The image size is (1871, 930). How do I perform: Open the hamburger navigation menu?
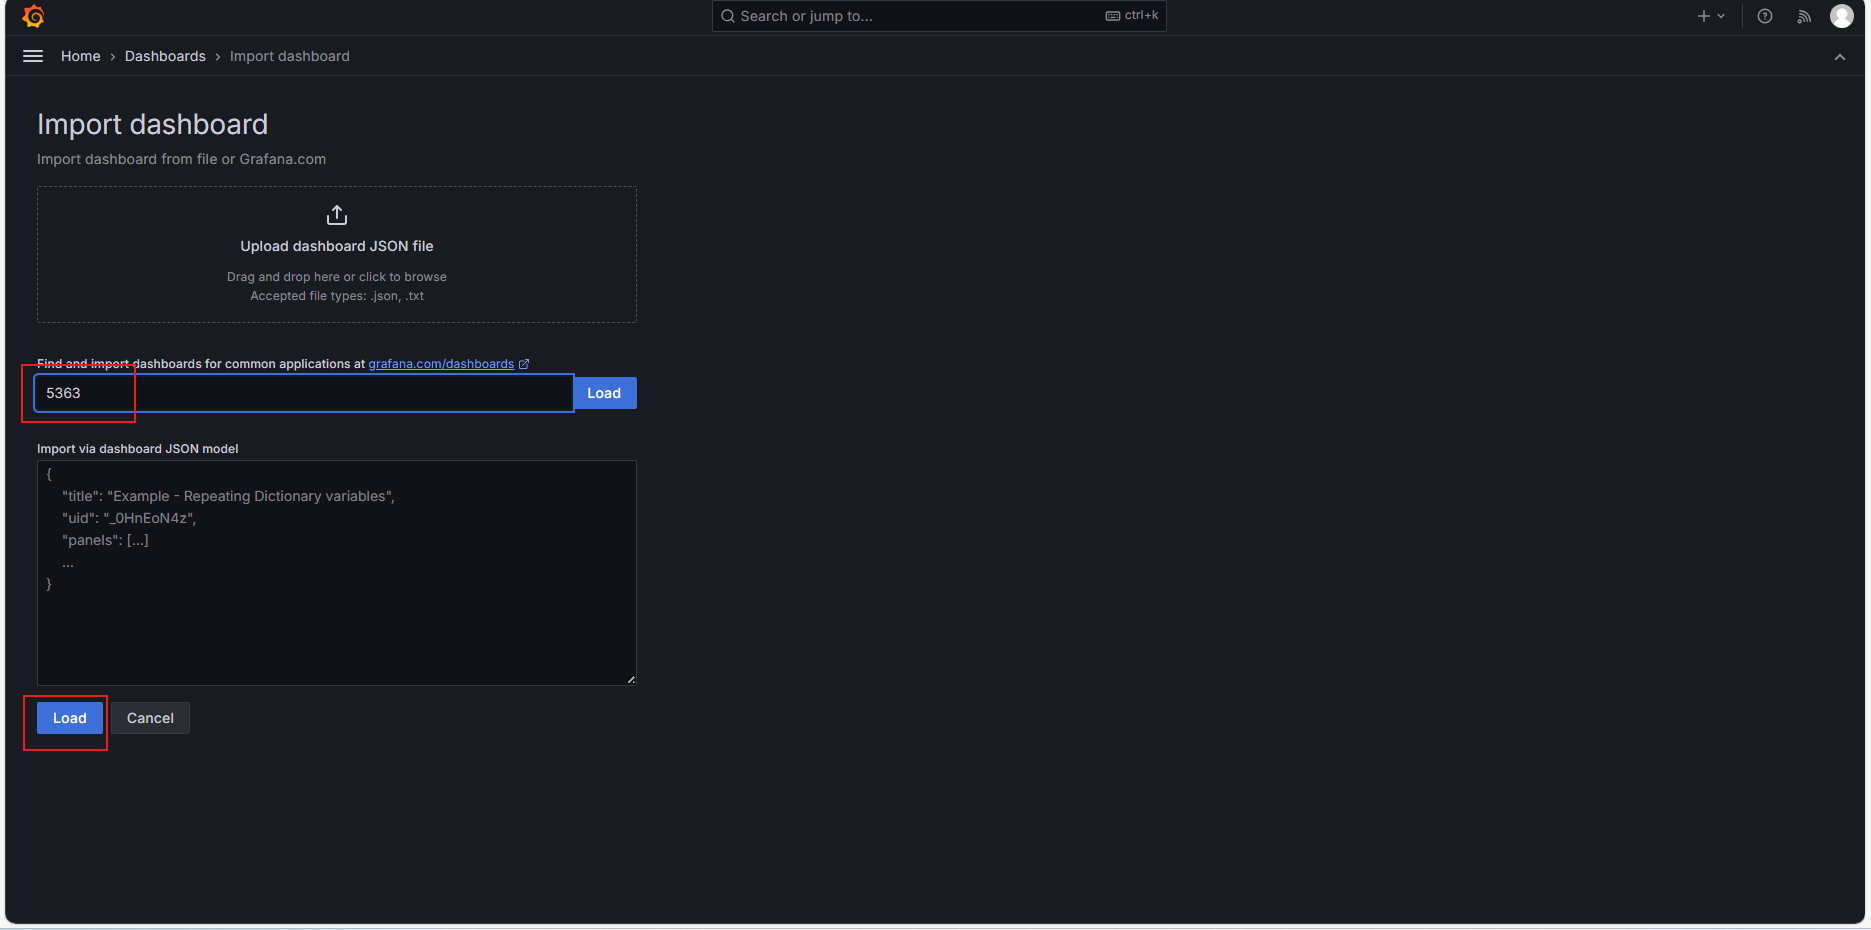[x=33, y=56]
